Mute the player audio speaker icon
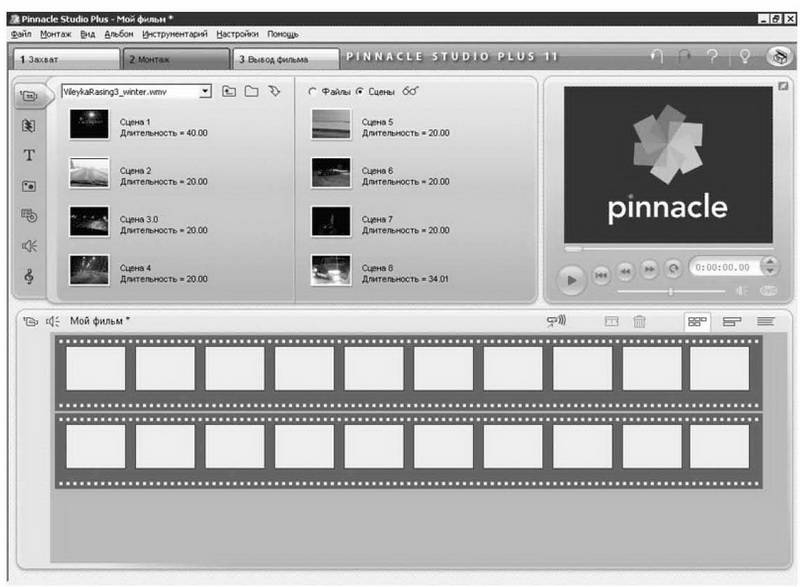Image resolution: width=800 pixels, height=587 pixels. (741, 291)
